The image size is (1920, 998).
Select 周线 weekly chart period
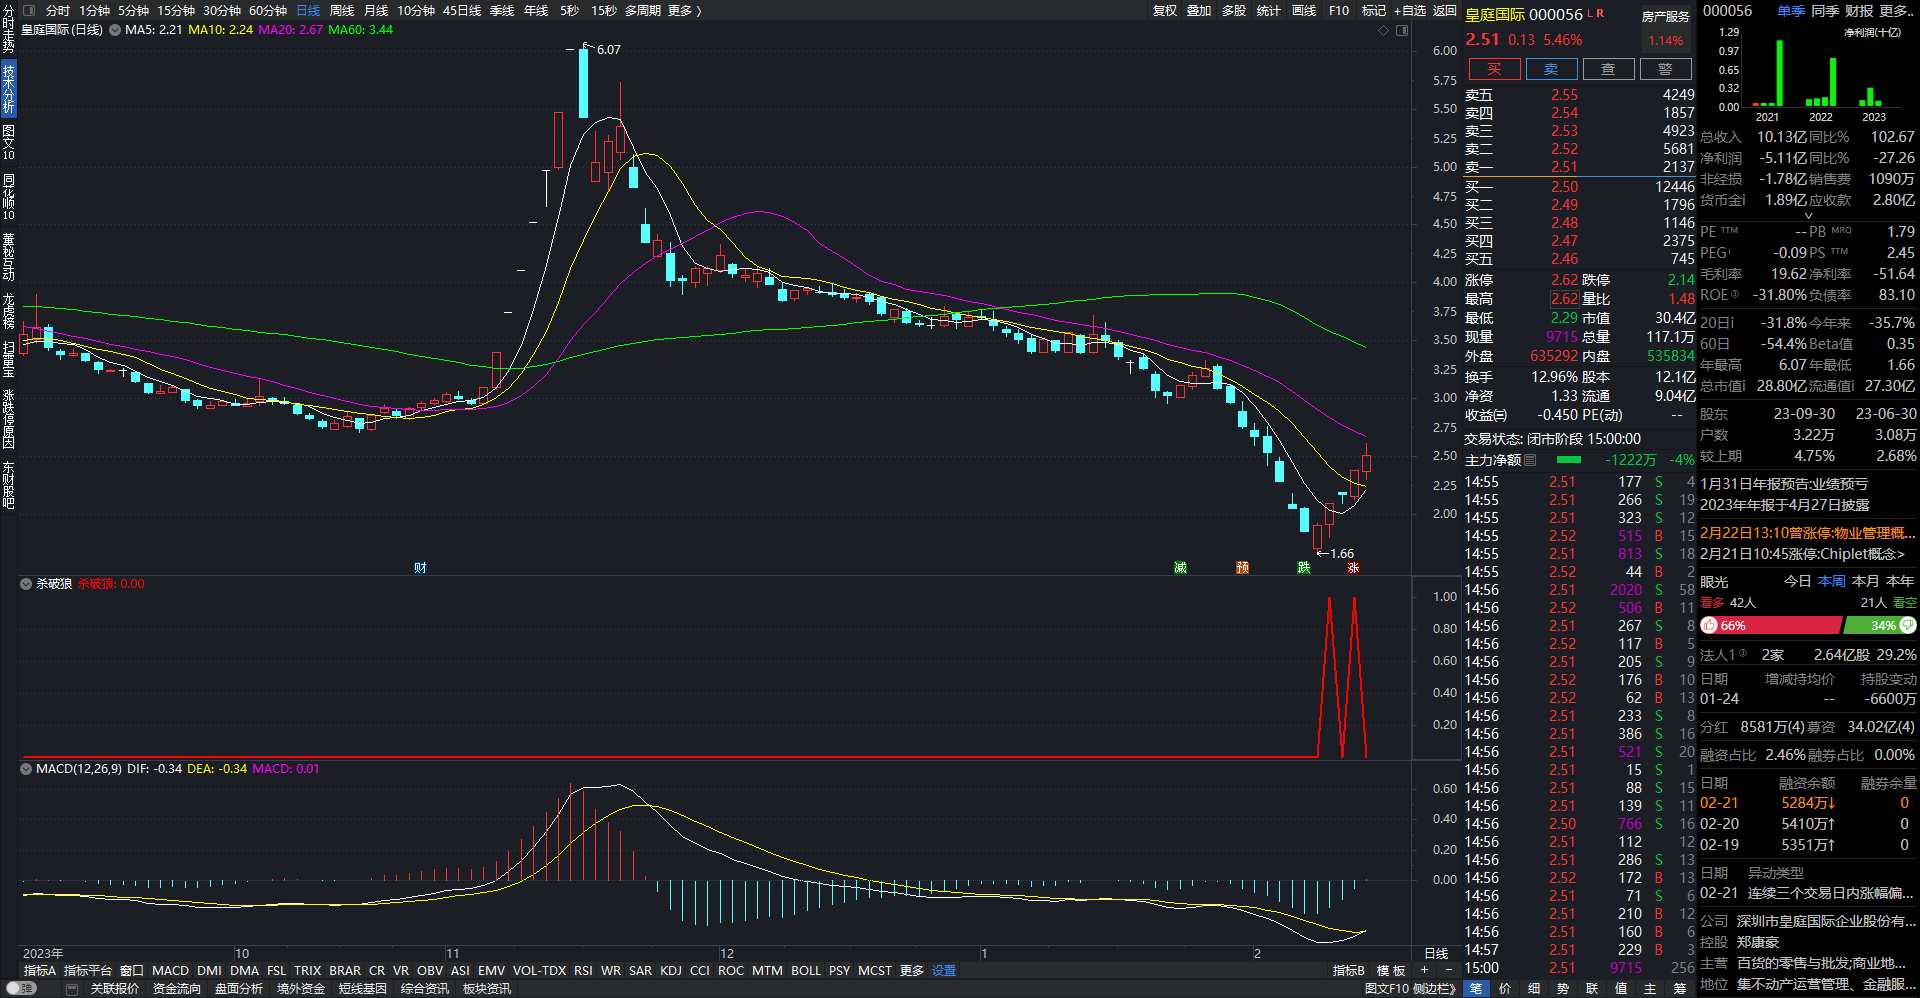[x=342, y=11]
